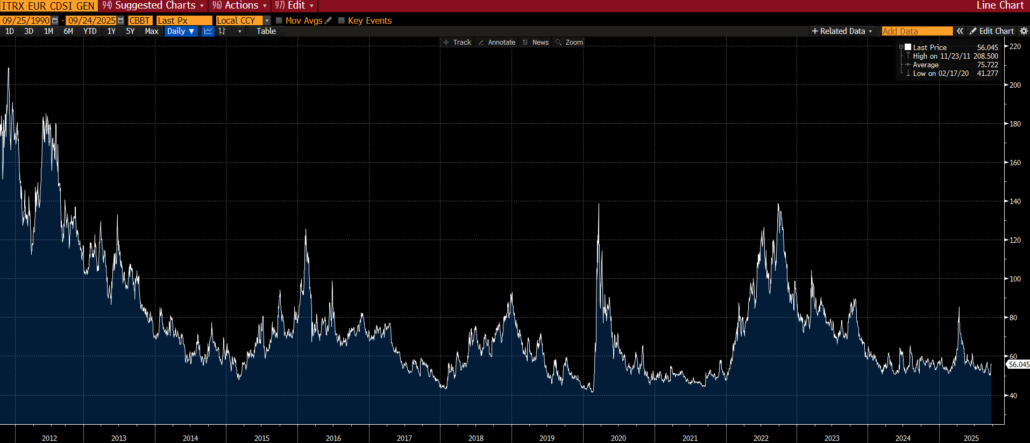The height and width of the screenshot is (443, 1030).
Task: Collapse panel with double-chevron icon
Action: tap(960, 31)
